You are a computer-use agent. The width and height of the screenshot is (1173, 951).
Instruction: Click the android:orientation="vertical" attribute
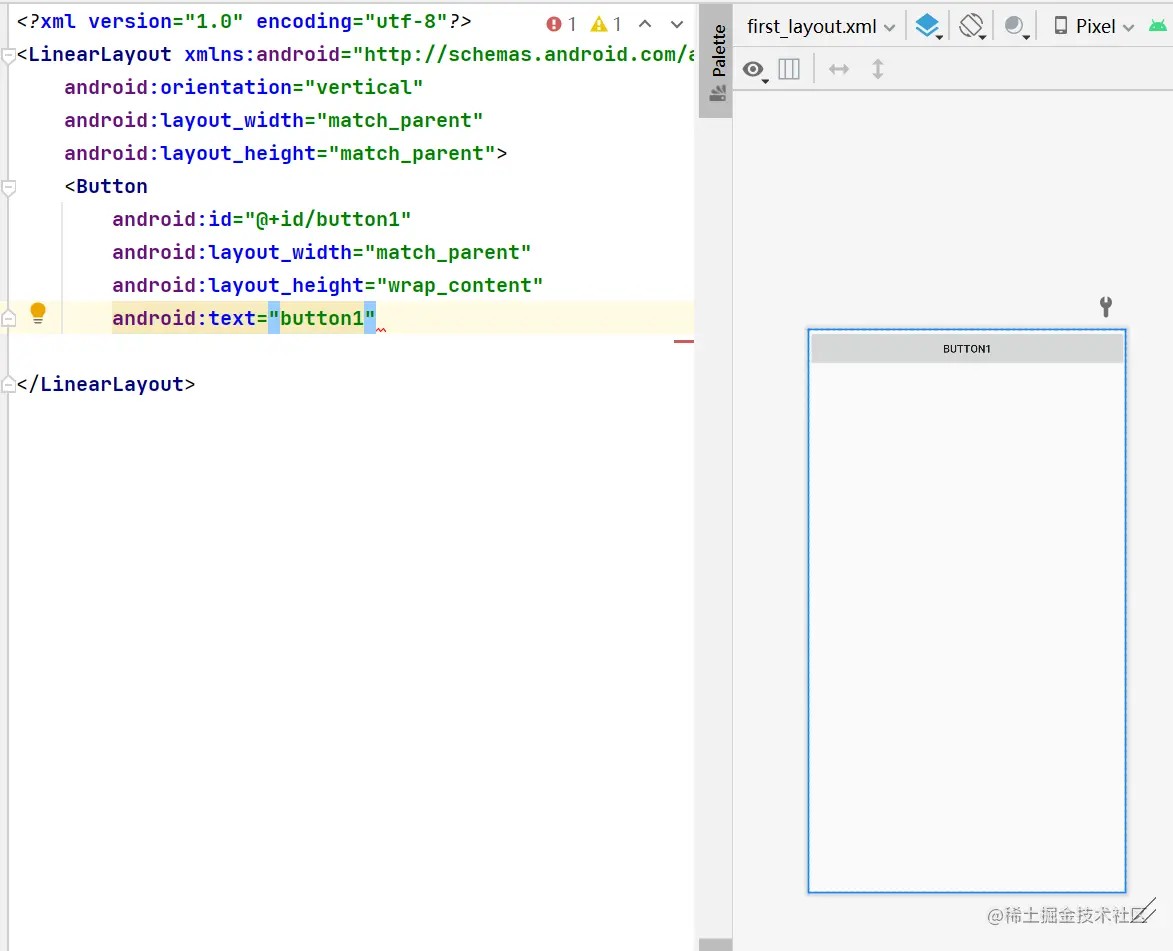[x=244, y=88]
